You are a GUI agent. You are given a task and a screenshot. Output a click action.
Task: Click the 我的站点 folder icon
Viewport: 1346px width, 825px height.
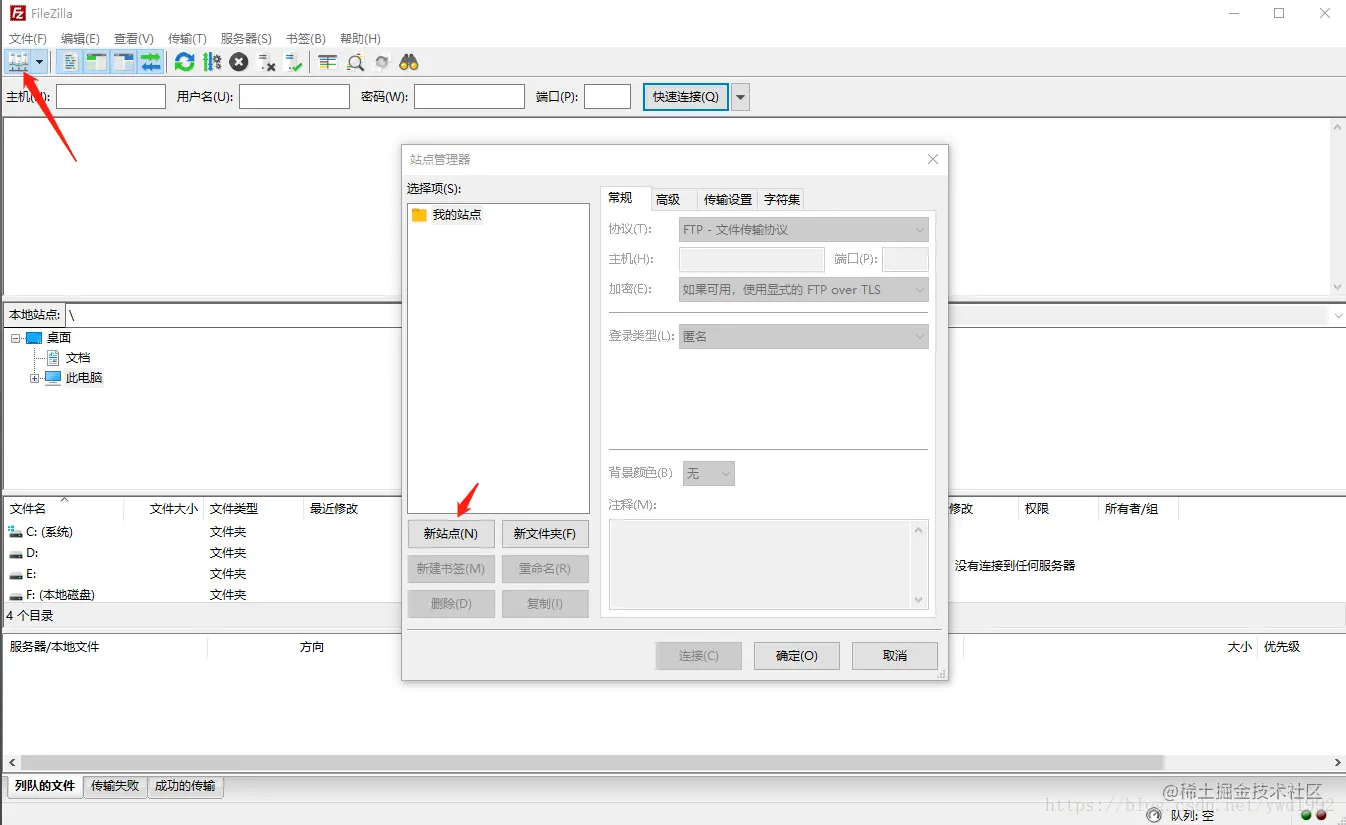pyautogui.click(x=419, y=215)
